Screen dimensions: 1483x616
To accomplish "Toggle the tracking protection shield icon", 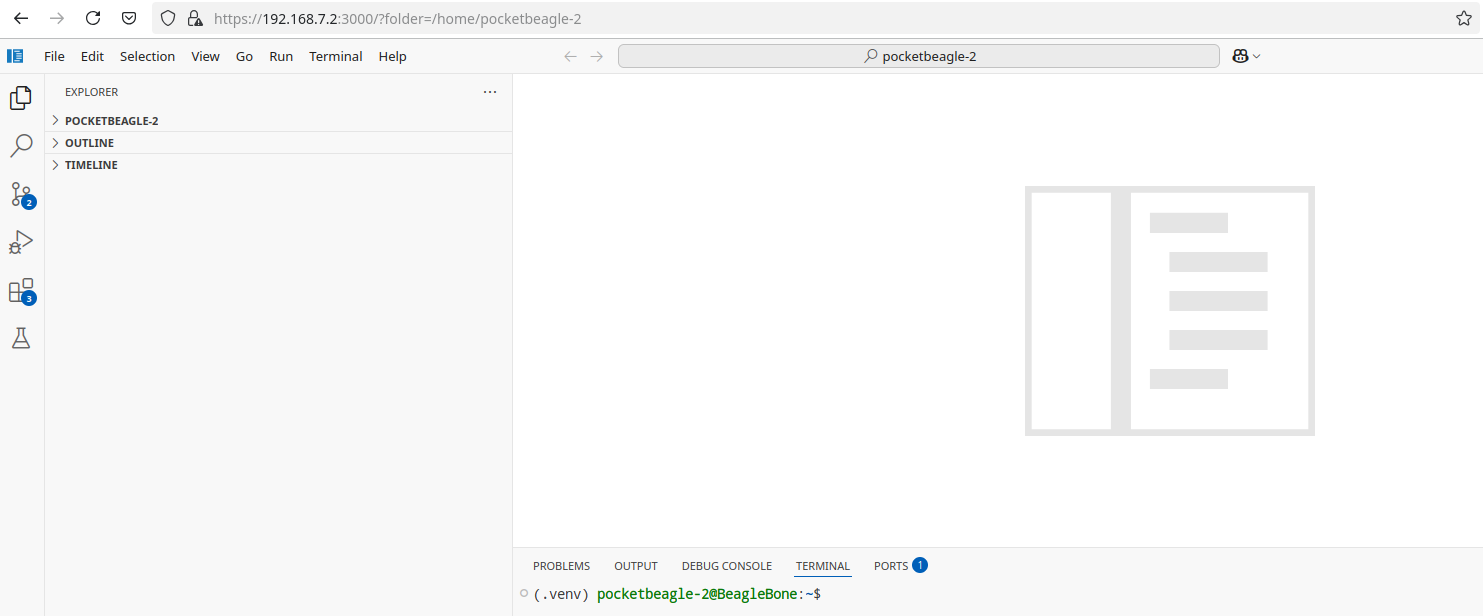I will [166, 18].
